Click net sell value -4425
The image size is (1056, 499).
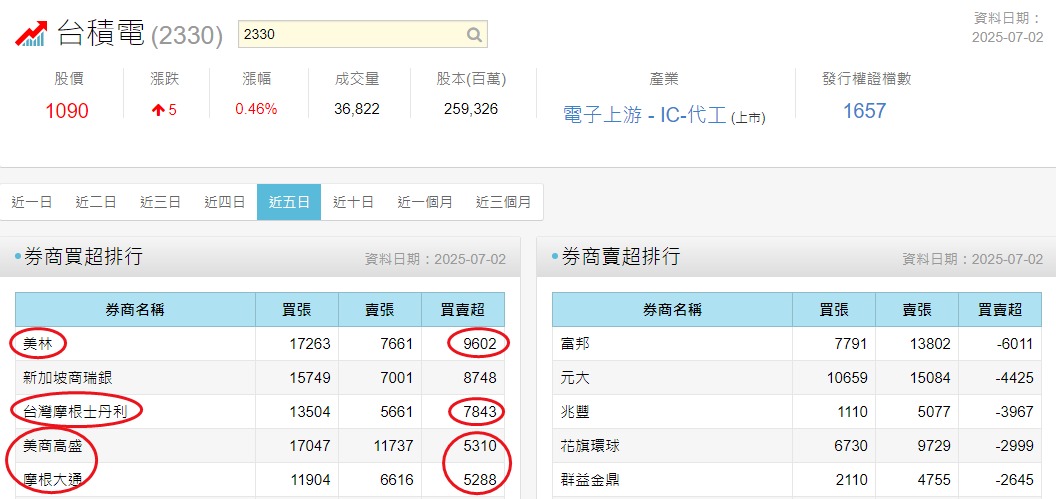click(1014, 378)
